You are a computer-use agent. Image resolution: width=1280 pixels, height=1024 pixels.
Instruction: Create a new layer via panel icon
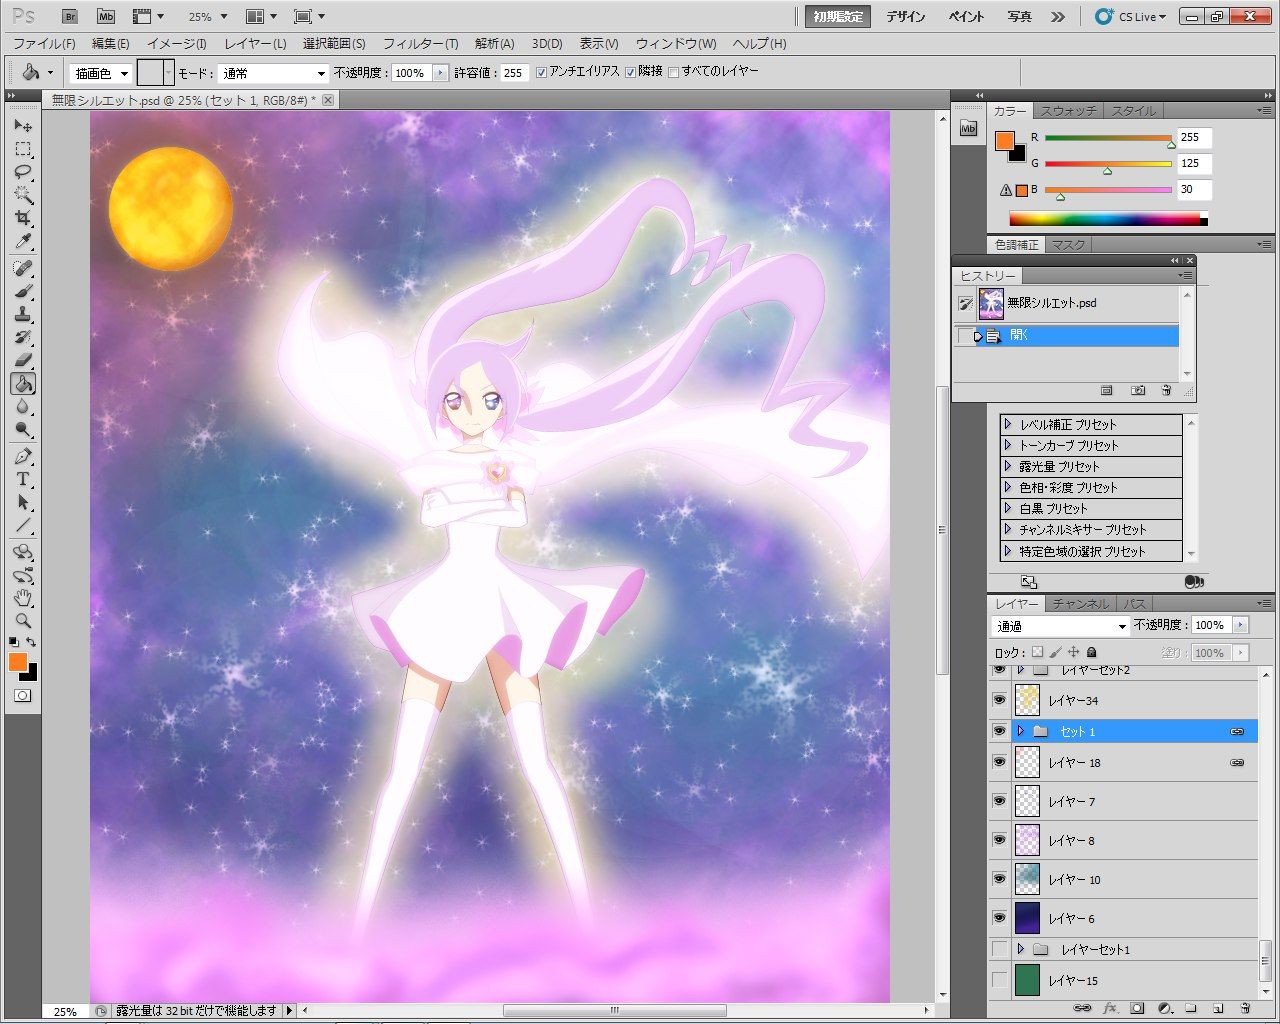coord(1218,1008)
